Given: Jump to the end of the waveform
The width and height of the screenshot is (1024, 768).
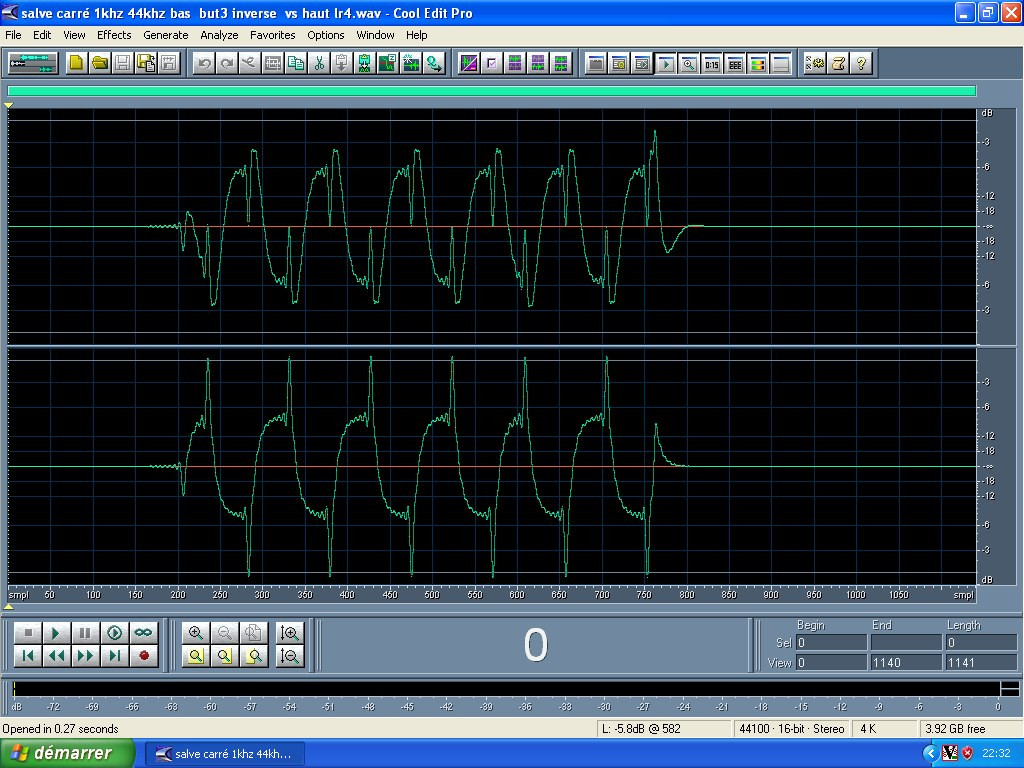Looking at the screenshot, I should coord(115,656).
